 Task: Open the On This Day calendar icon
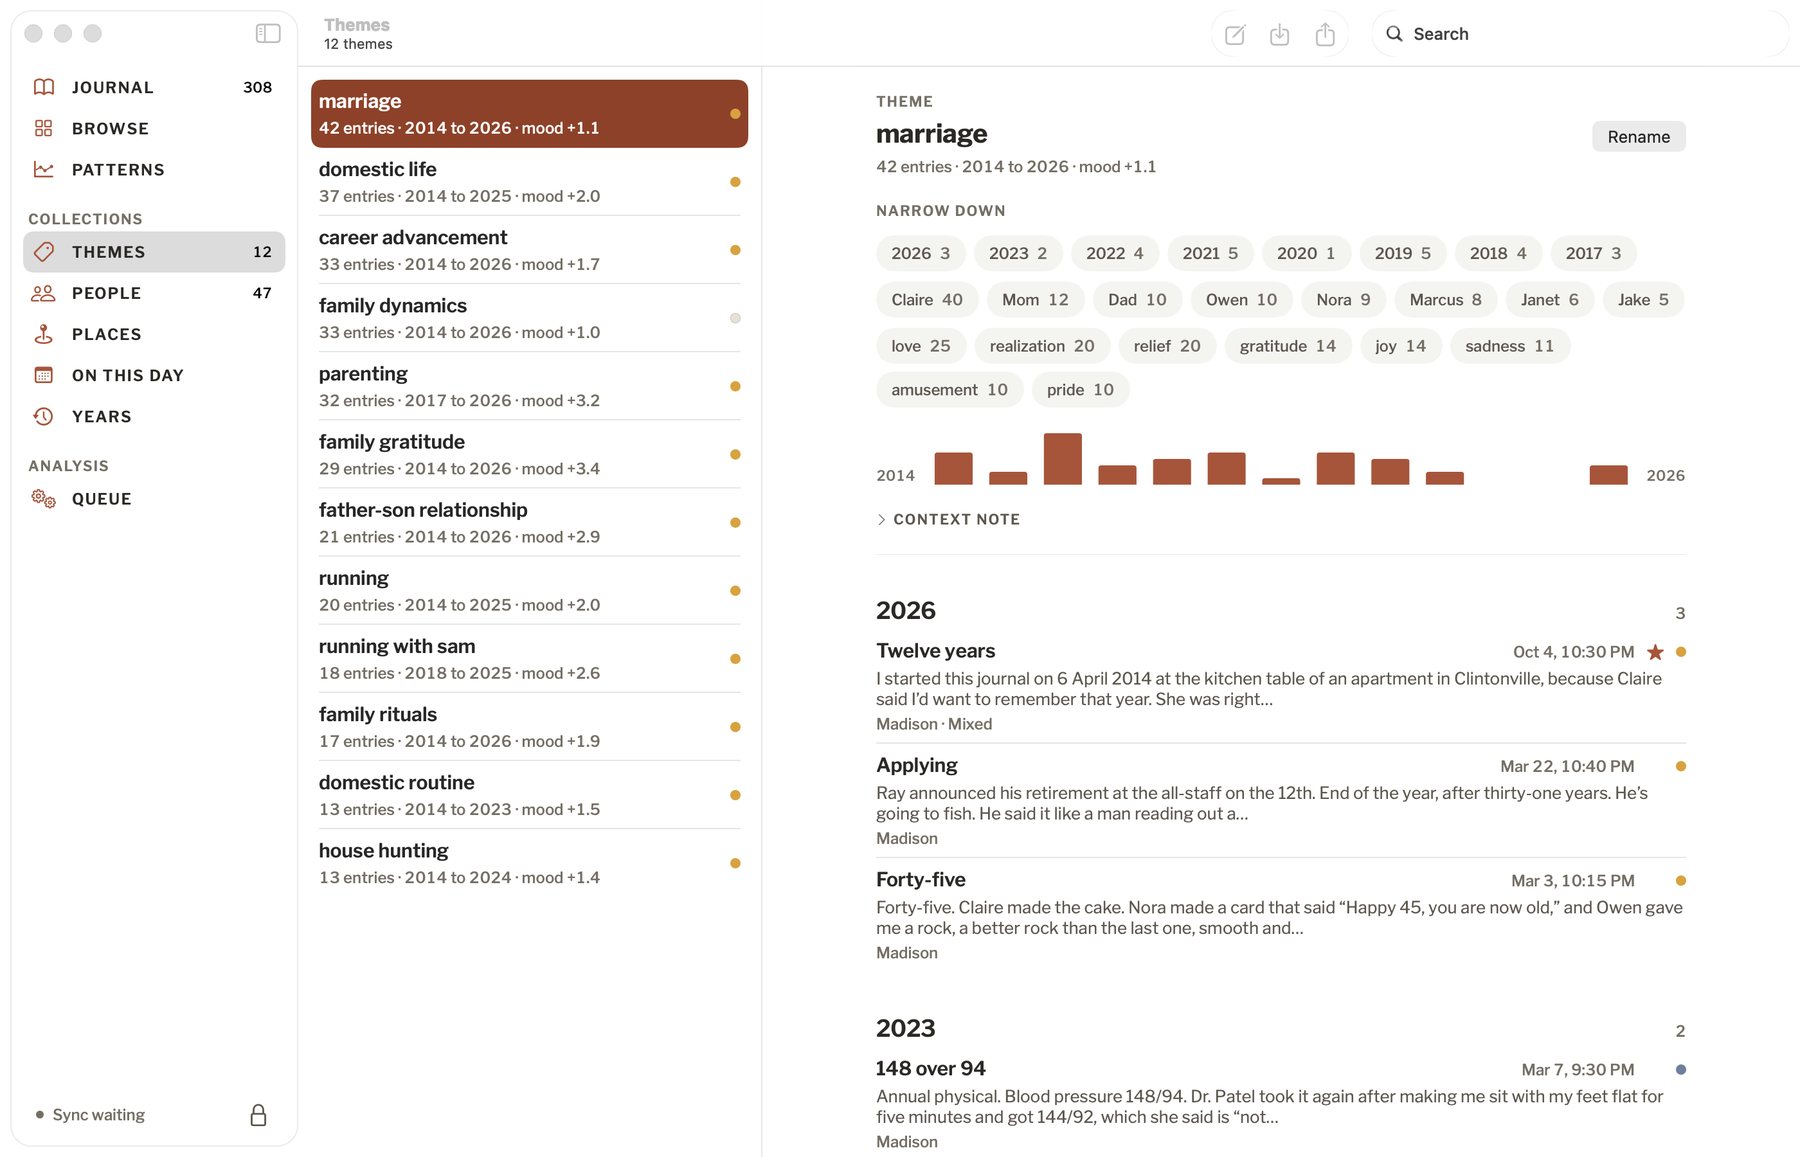(x=44, y=375)
